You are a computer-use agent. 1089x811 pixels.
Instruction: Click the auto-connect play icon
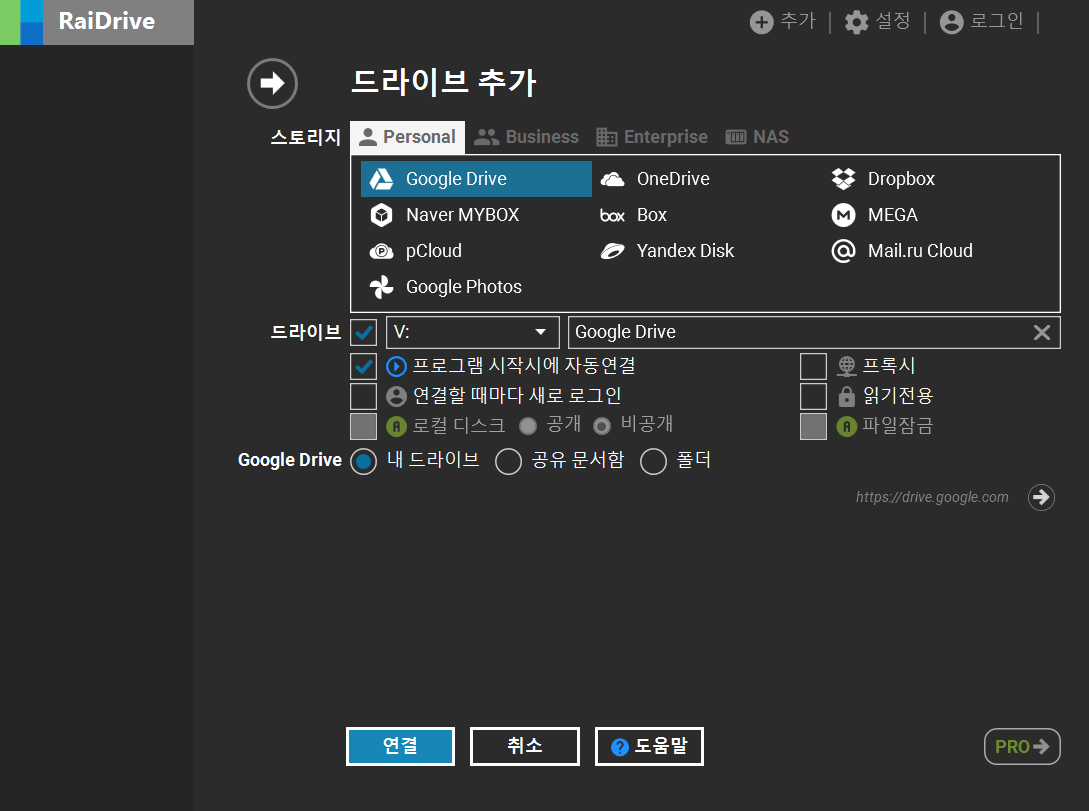tap(396, 366)
